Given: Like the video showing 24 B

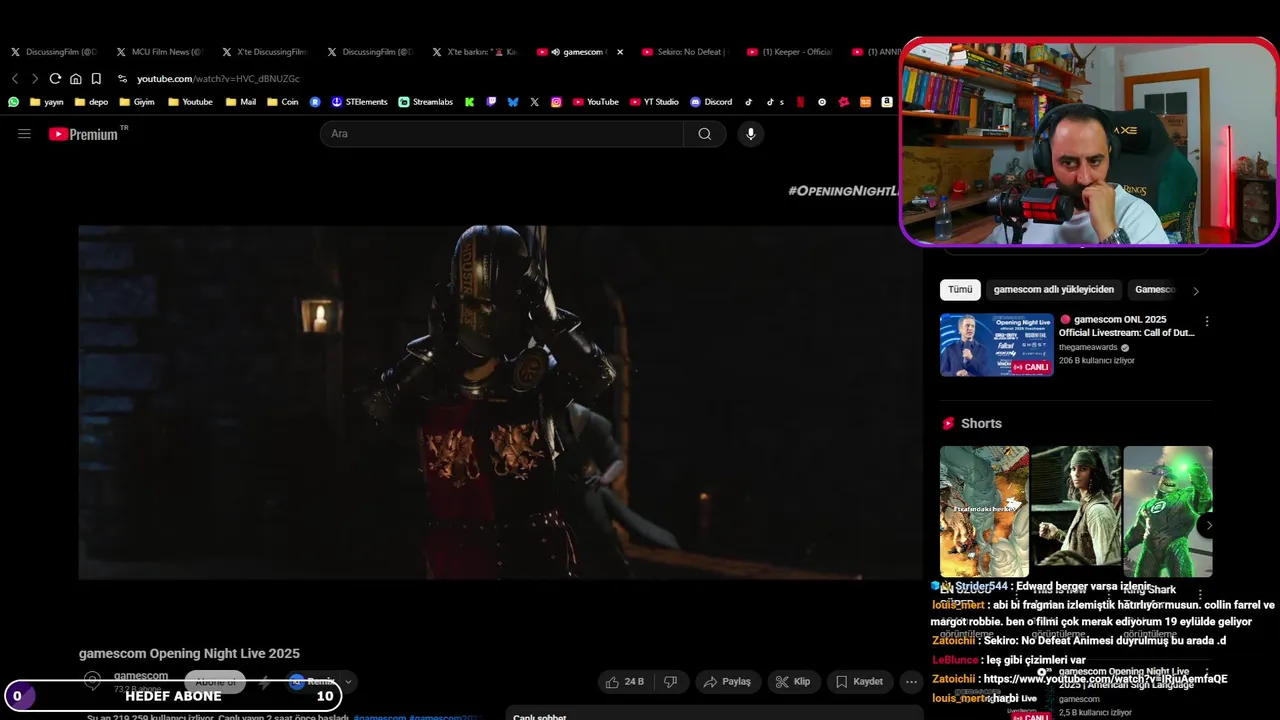Looking at the screenshot, I should pyautogui.click(x=624, y=682).
